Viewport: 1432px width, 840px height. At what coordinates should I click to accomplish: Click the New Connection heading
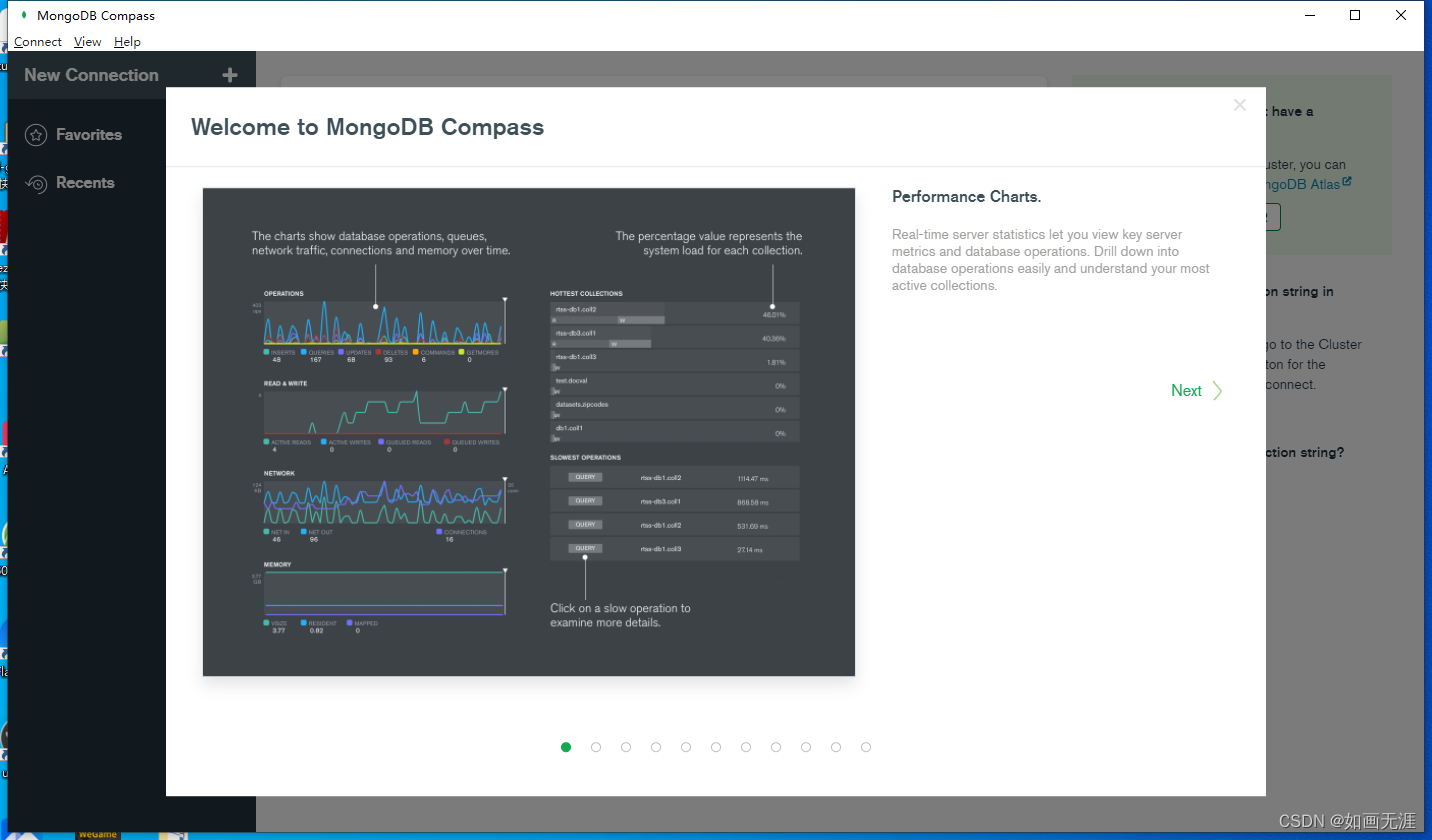click(91, 75)
